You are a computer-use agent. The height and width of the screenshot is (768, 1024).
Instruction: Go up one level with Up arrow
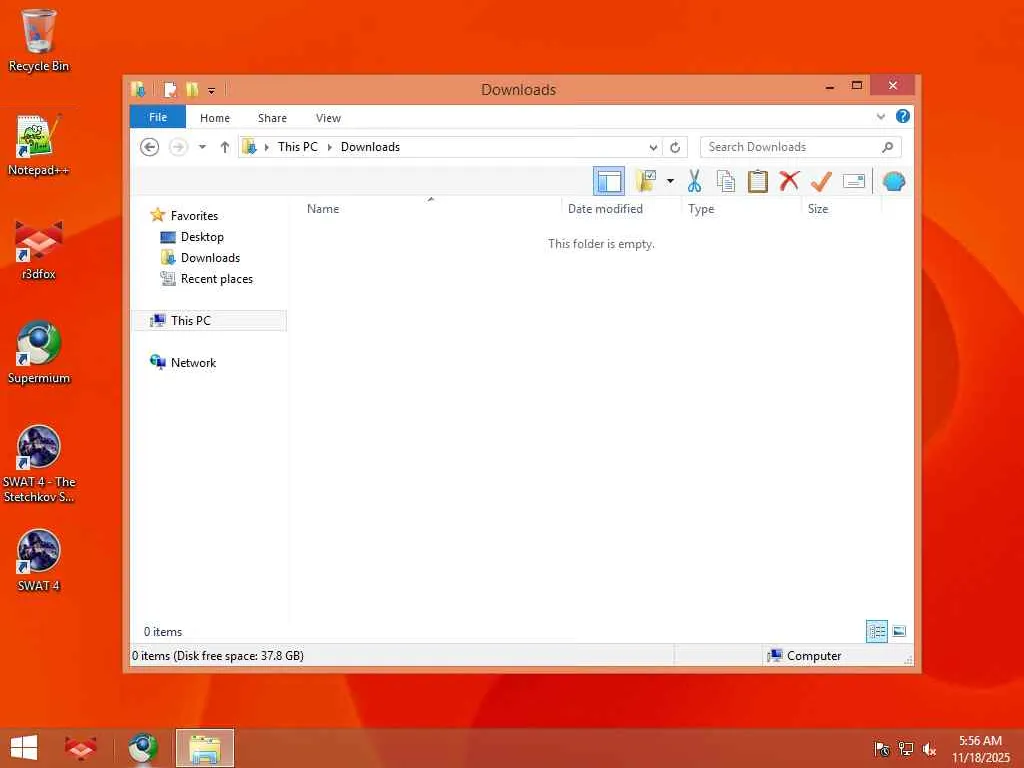(x=225, y=147)
